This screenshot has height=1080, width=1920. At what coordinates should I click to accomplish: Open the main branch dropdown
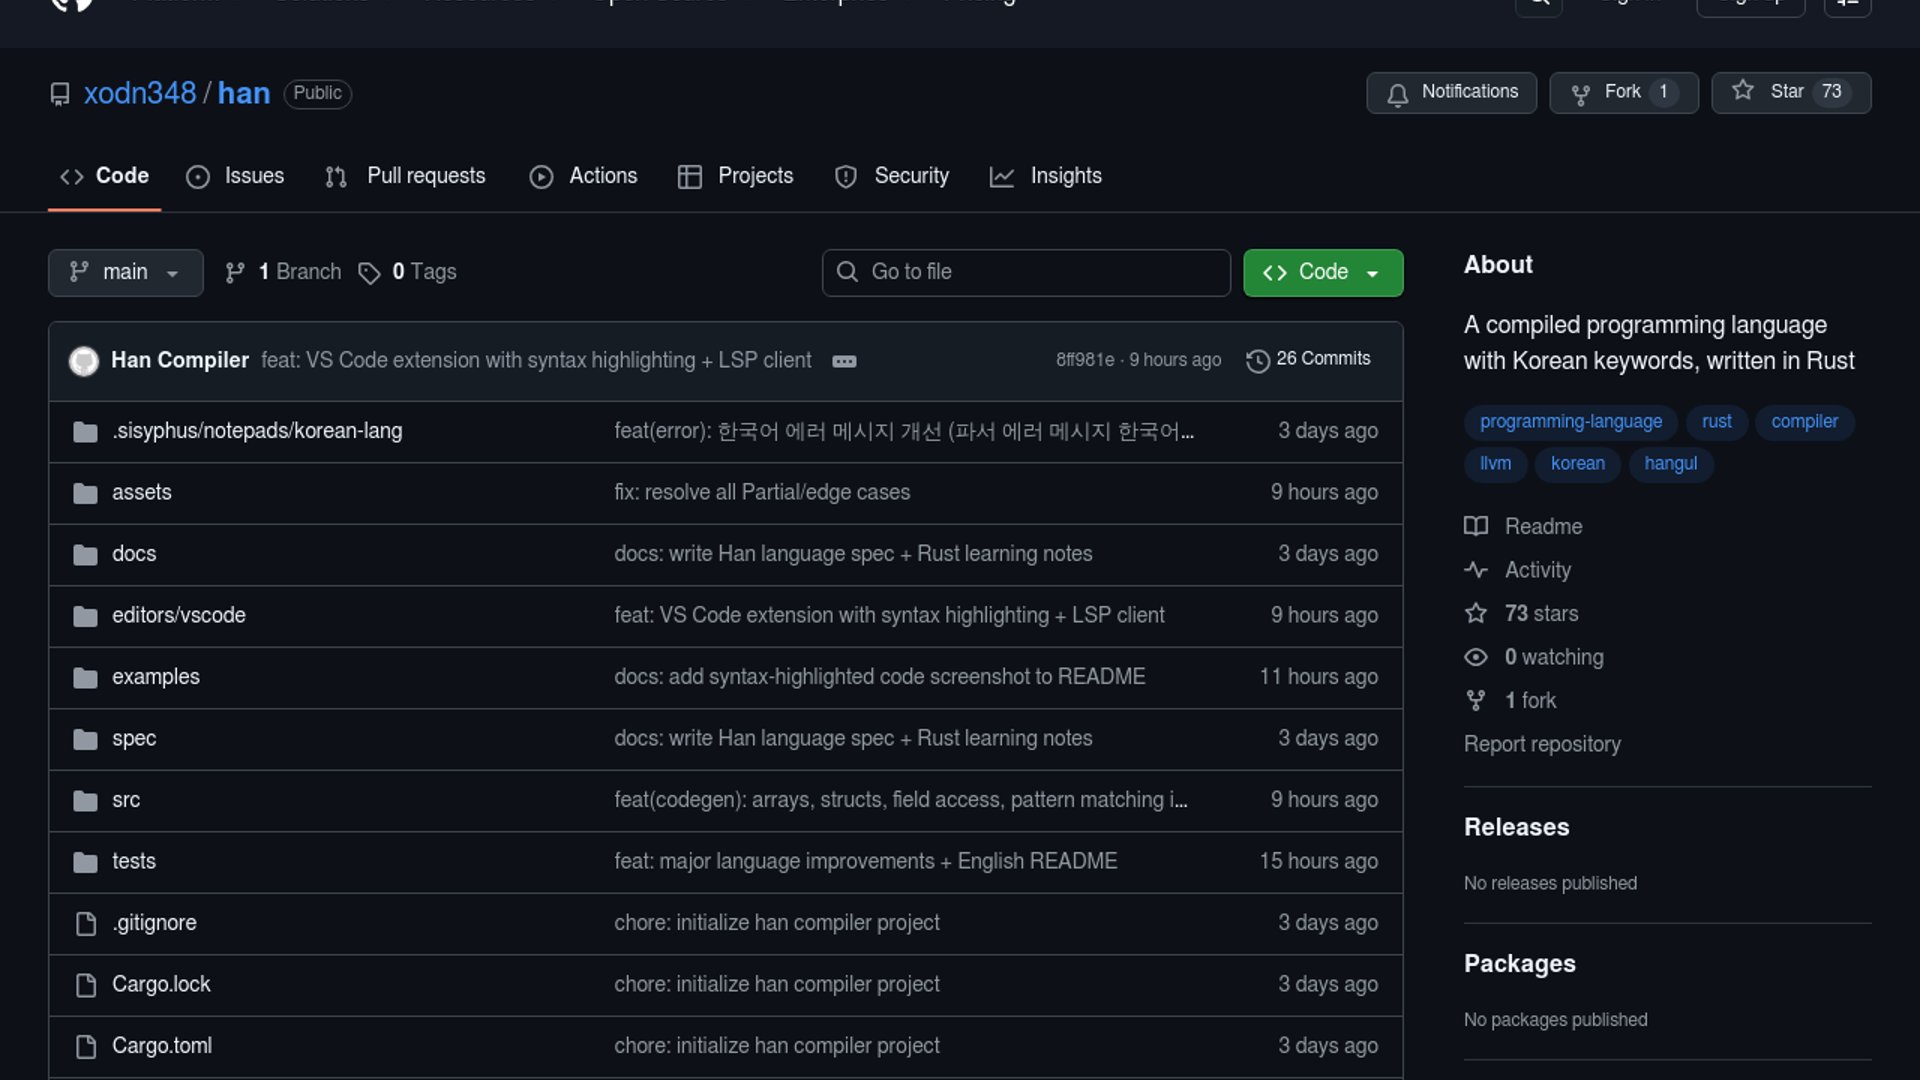coord(125,272)
